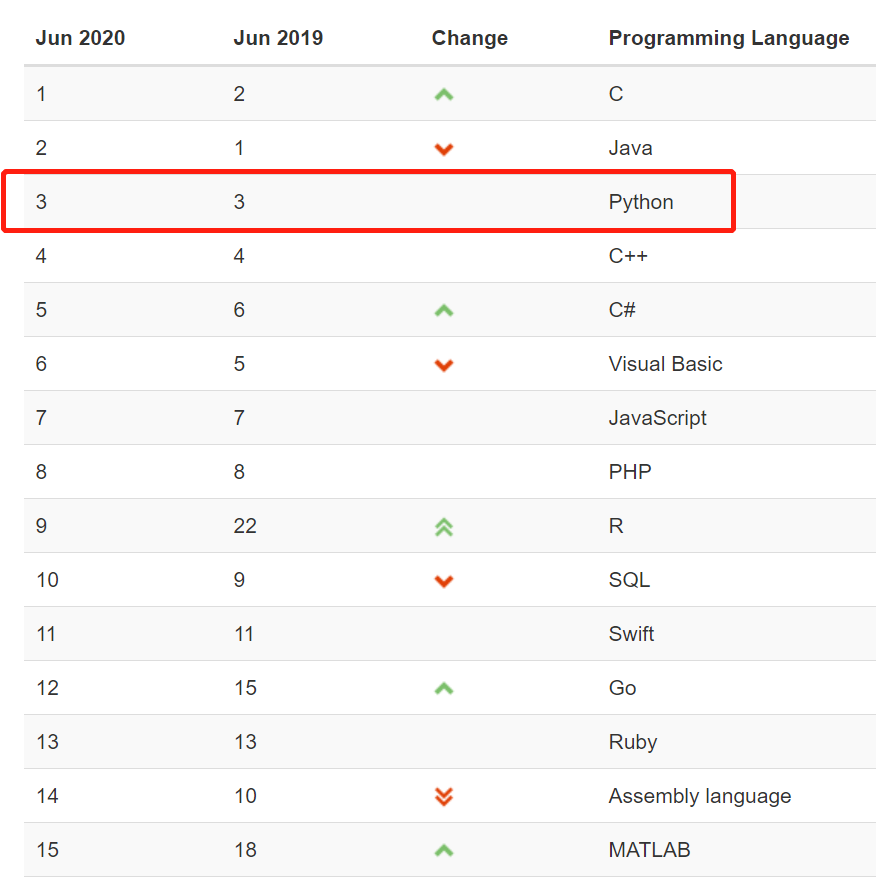Click the 22 rank value in R row
Viewport: 876px width, 888px height.
[x=245, y=526]
